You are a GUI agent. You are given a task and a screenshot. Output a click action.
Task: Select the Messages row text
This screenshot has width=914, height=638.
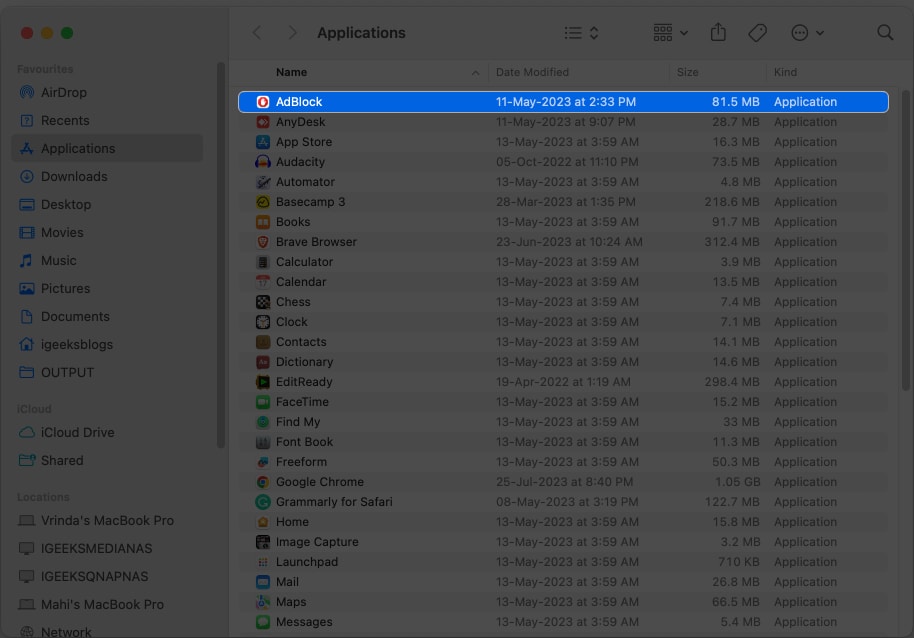(x=304, y=622)
